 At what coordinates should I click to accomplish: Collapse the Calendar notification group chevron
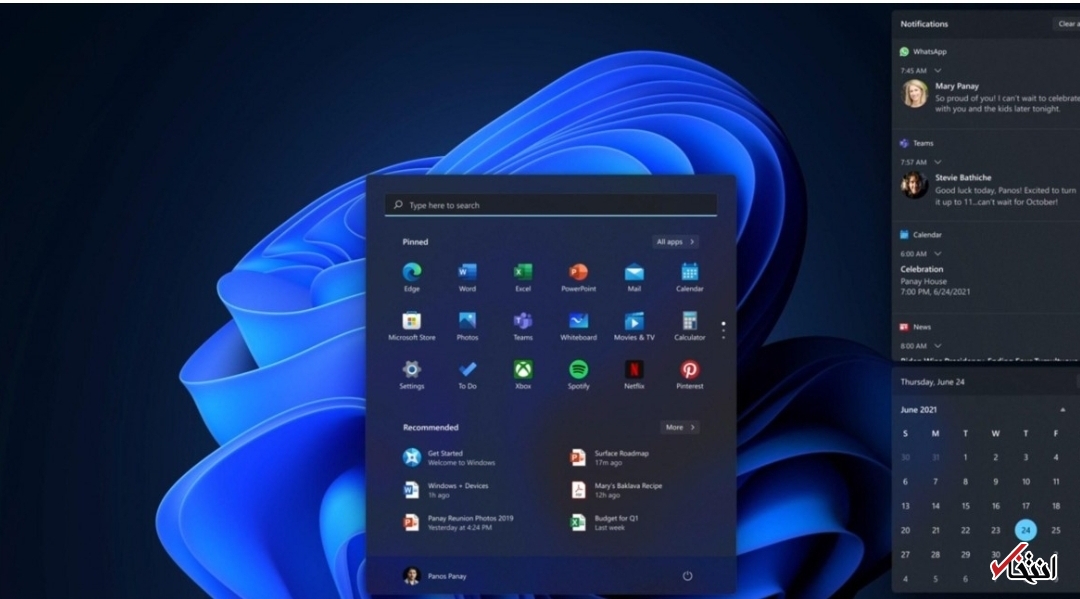tap(938, 254)
